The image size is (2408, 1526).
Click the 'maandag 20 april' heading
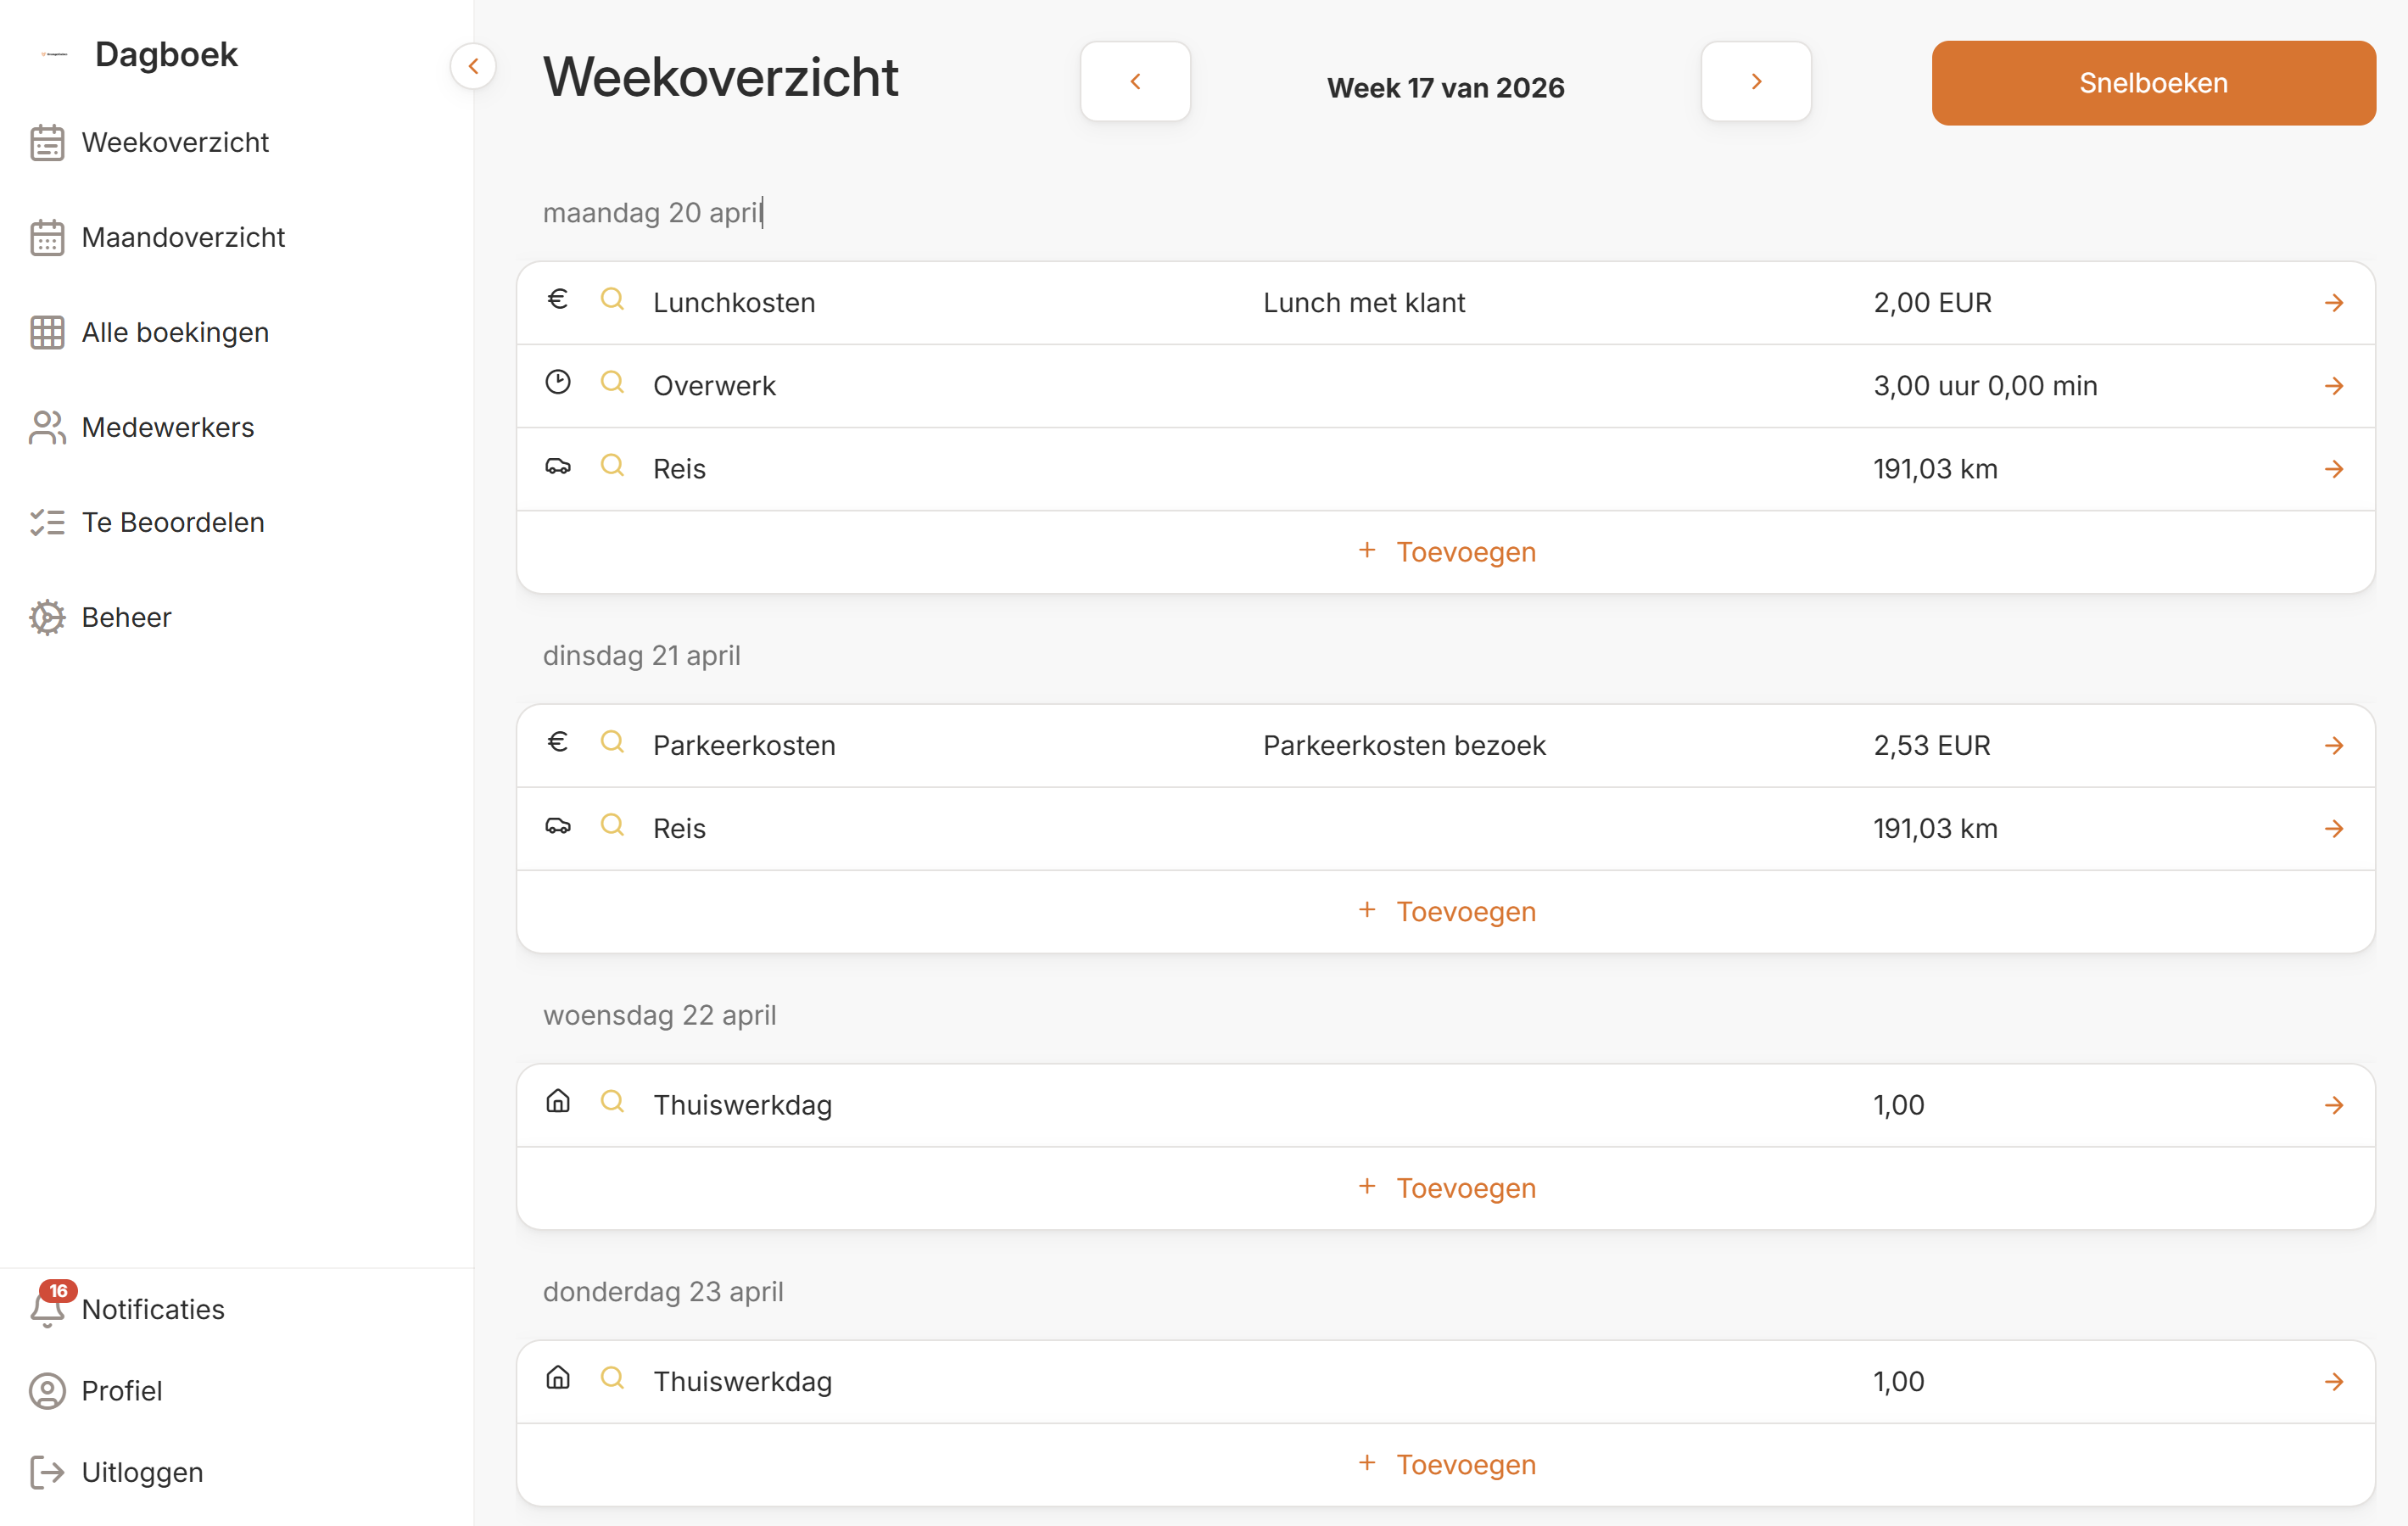653,213
